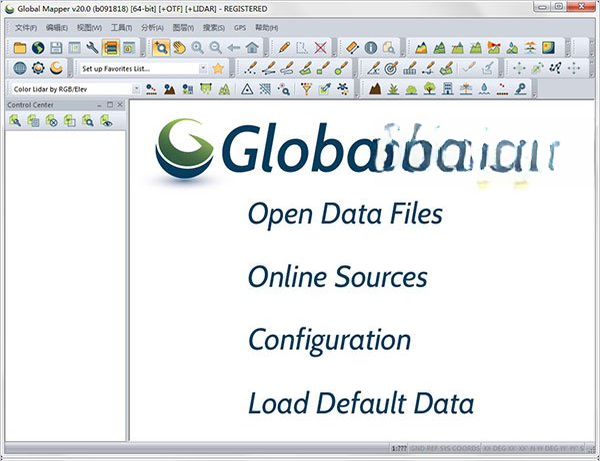
Task: Click the red X delete icon
Action: point(321,48)
